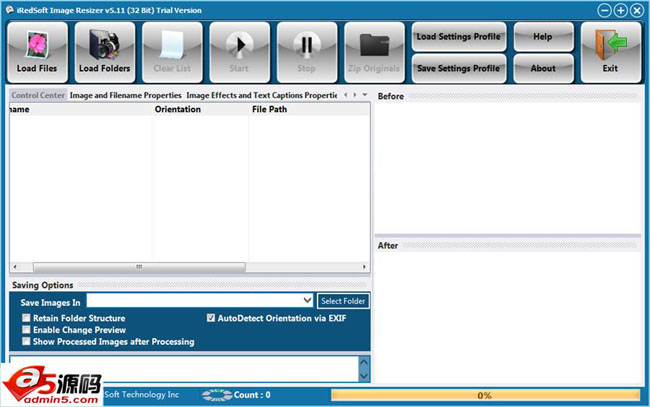This screenshot has height=407, width=650.
Task: Click the Load Files flower icon
Action: coord(37,45)
